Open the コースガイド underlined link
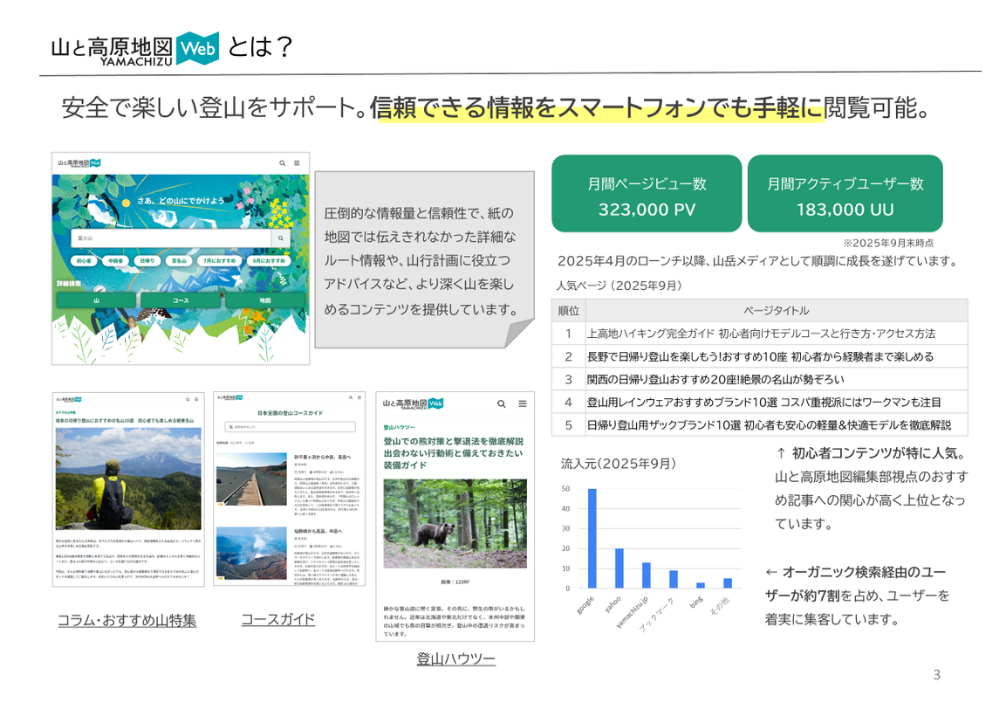 pyautogui.click(x=278, y=620)
